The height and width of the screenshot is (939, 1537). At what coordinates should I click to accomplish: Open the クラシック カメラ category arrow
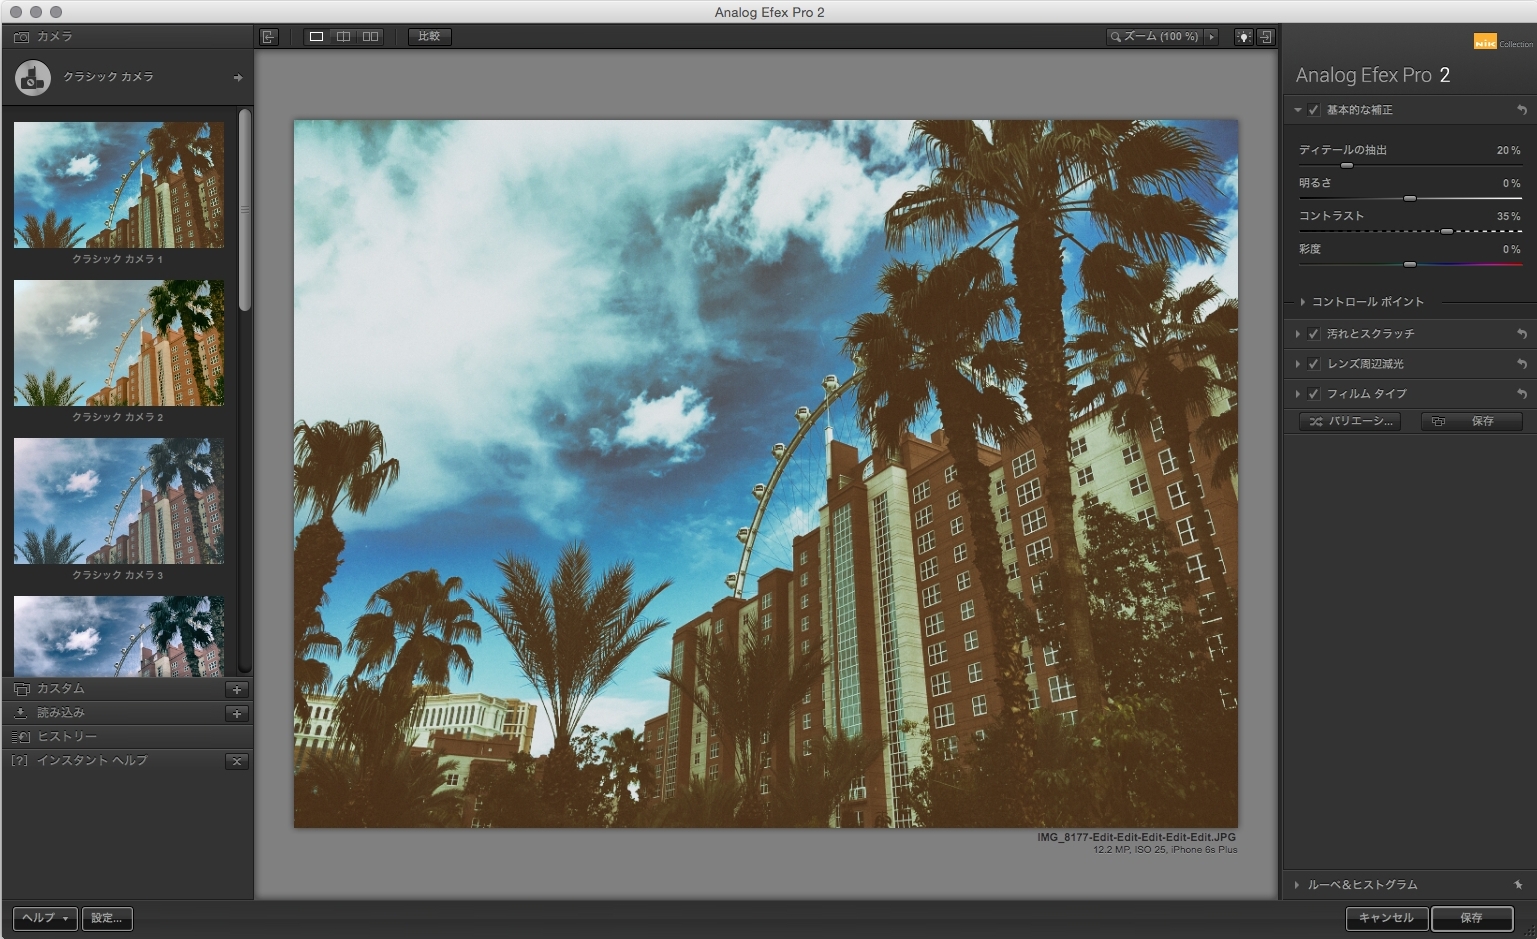238,77
